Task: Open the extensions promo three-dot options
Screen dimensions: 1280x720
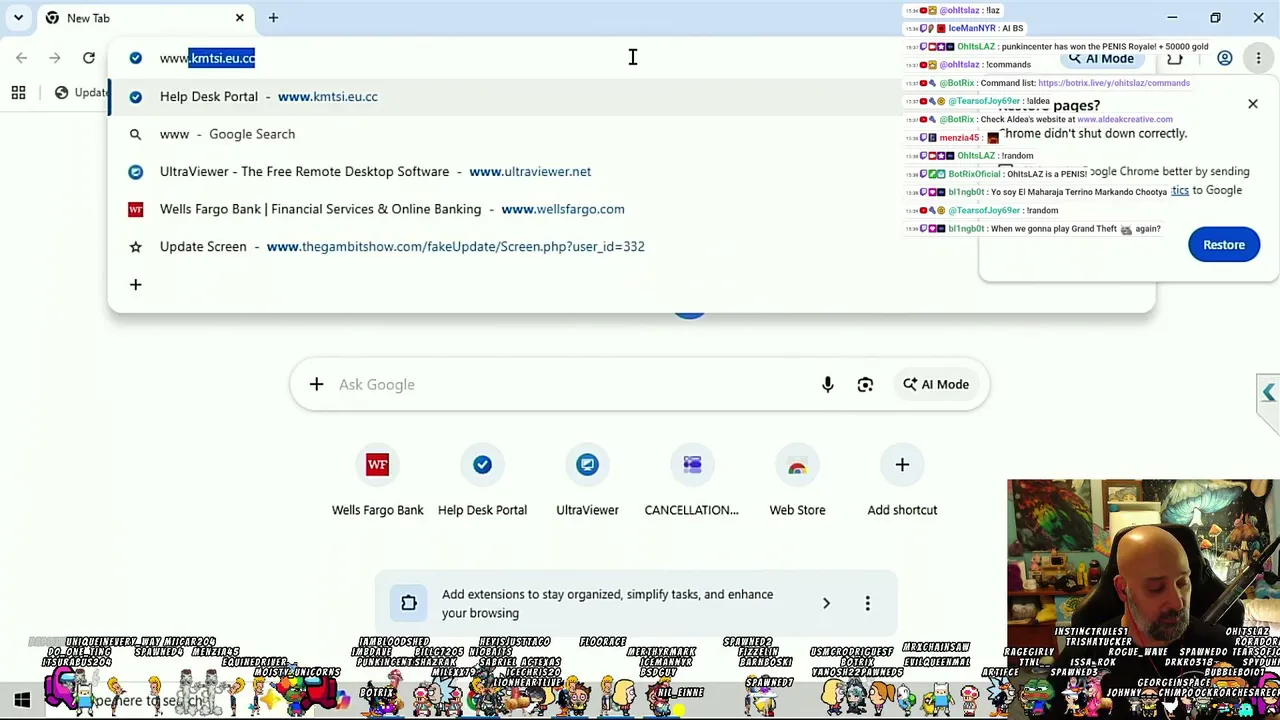Action: click(x=868, y=604)
